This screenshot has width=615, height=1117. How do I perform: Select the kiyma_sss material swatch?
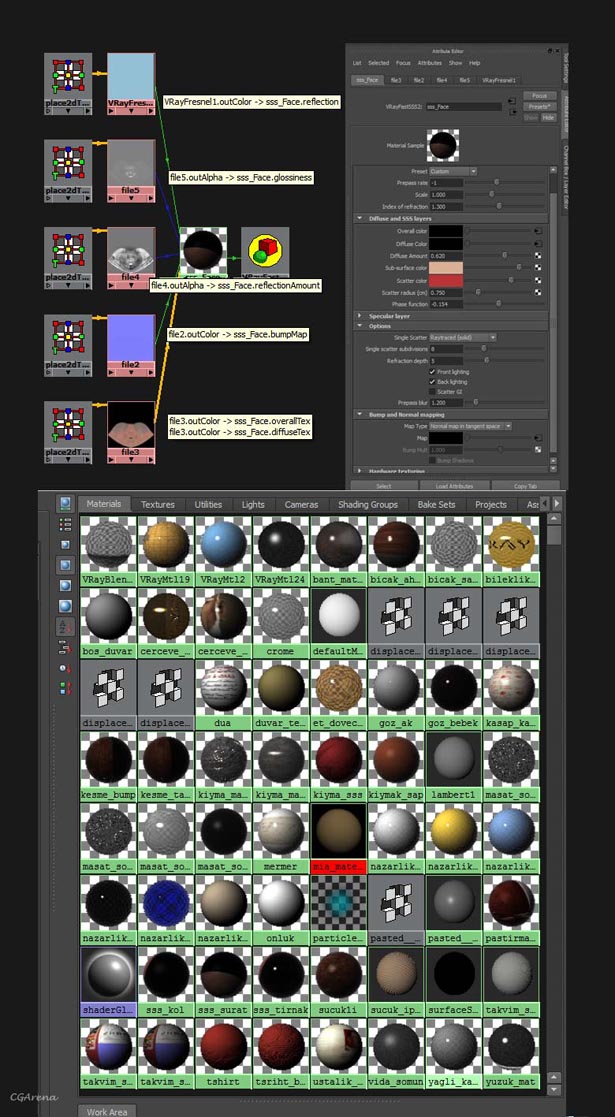tap(338, 767)
